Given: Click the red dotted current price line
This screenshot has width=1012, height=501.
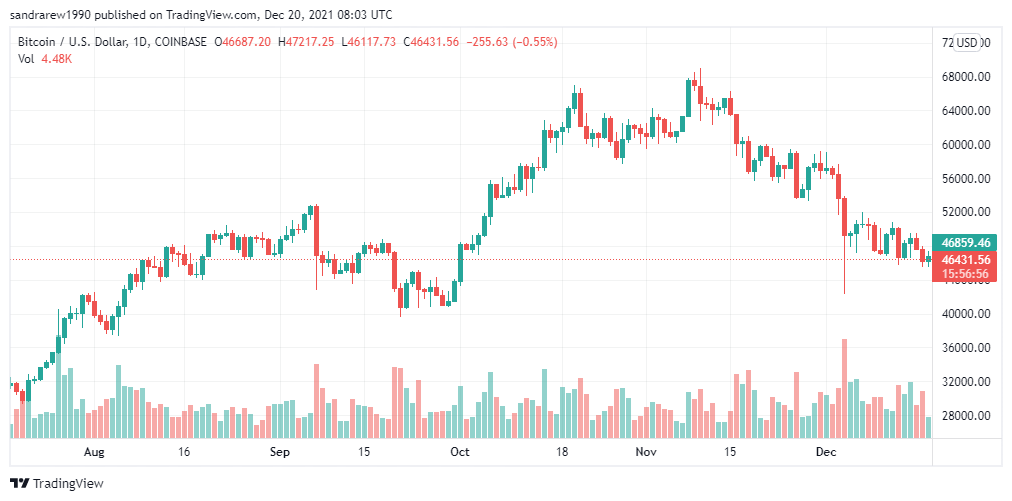Looking at the screenshot, I should [471, 260].
